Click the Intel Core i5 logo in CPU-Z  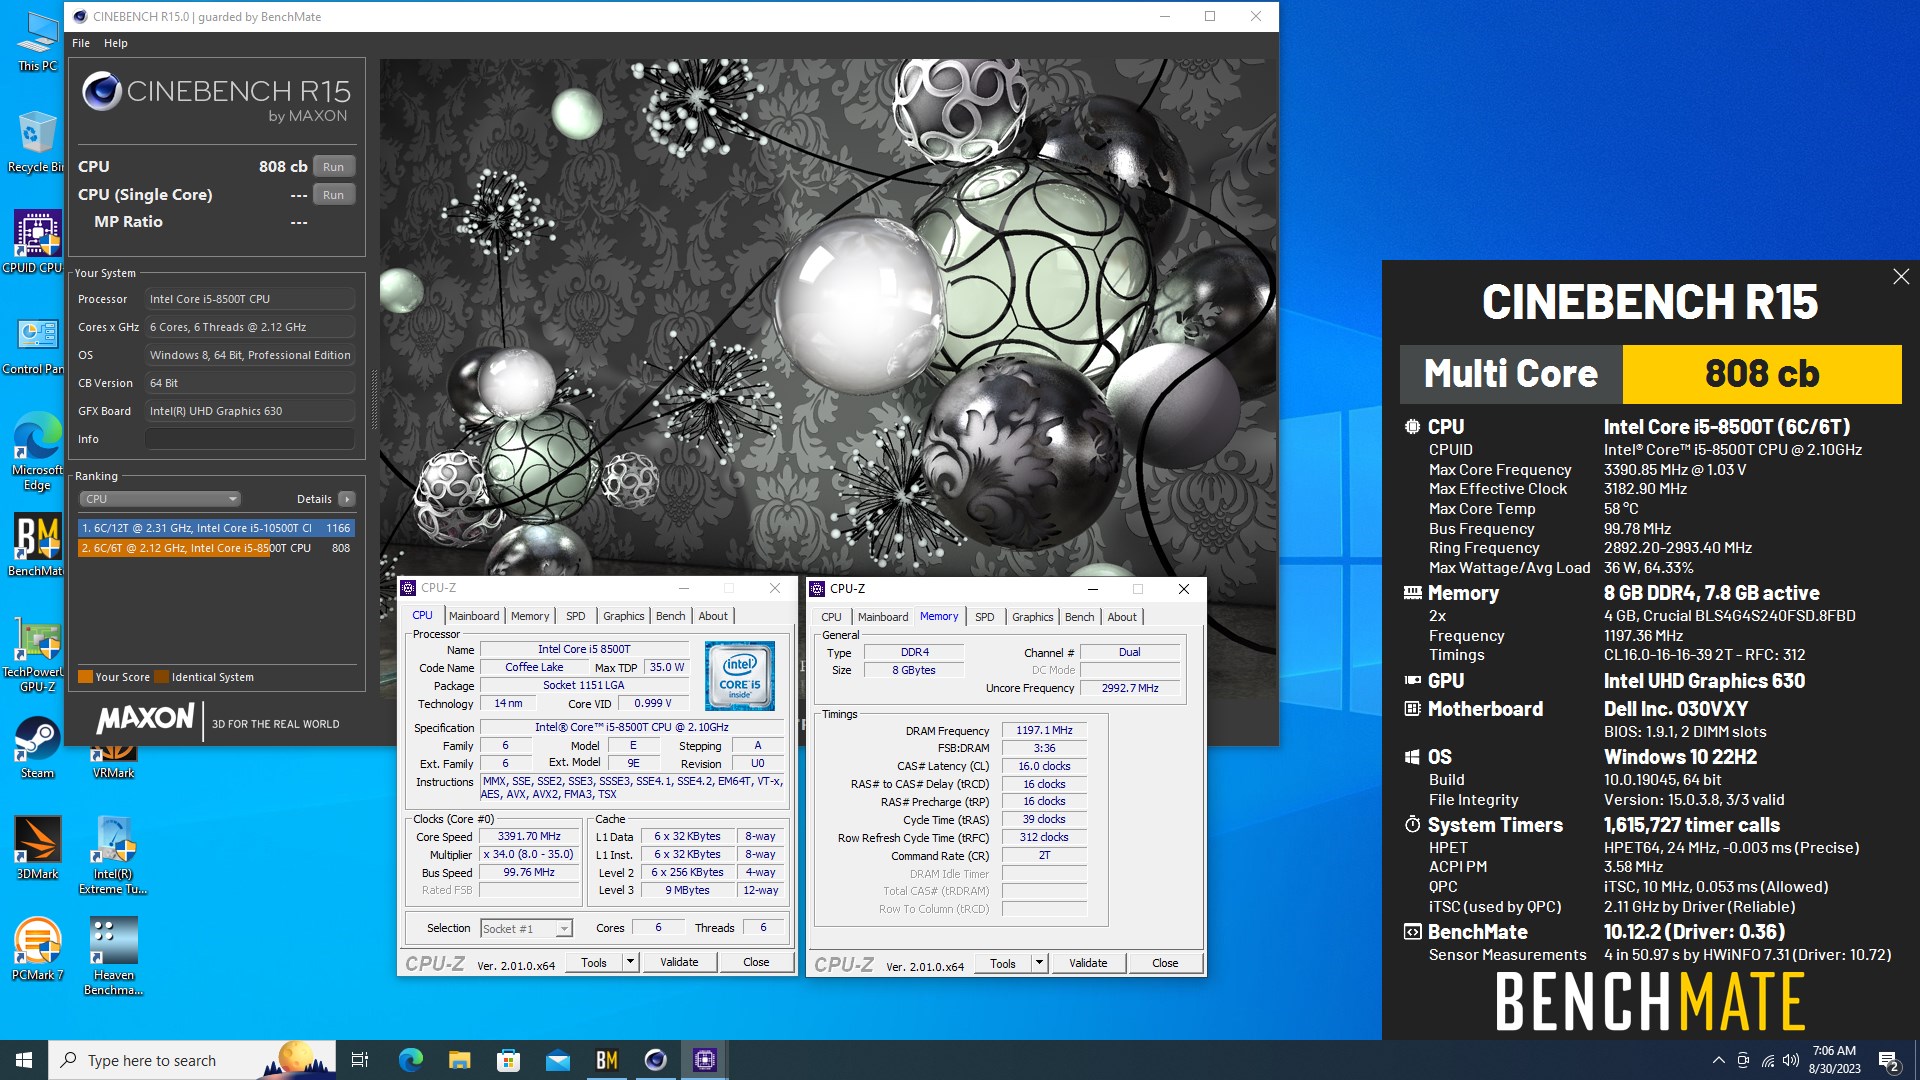pyautogui.click(x=740, y=677)
